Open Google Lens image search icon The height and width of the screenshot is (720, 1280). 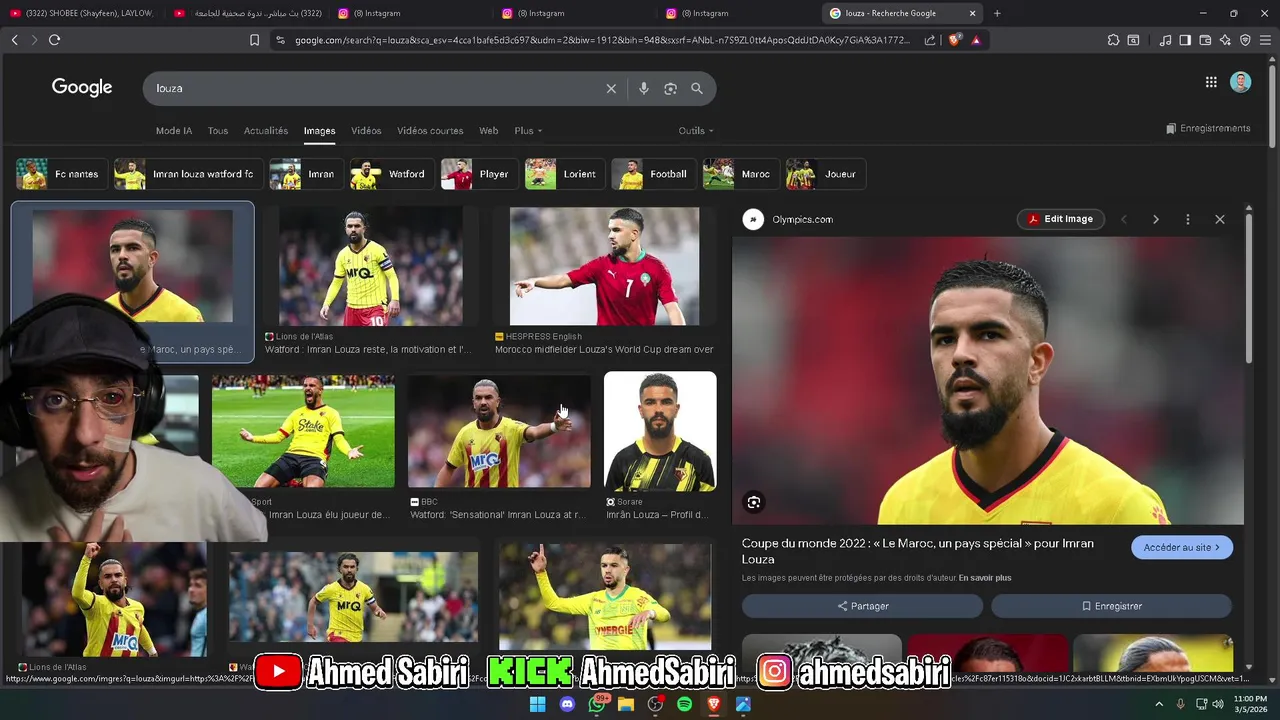[670, 88]
